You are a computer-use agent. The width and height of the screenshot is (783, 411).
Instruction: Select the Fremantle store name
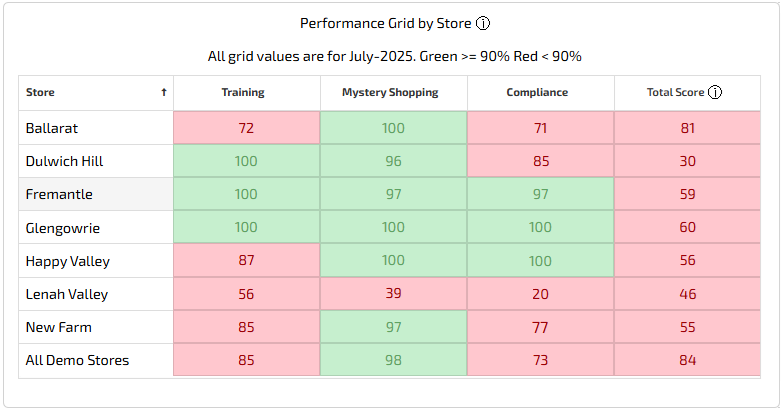coord(58,194)
